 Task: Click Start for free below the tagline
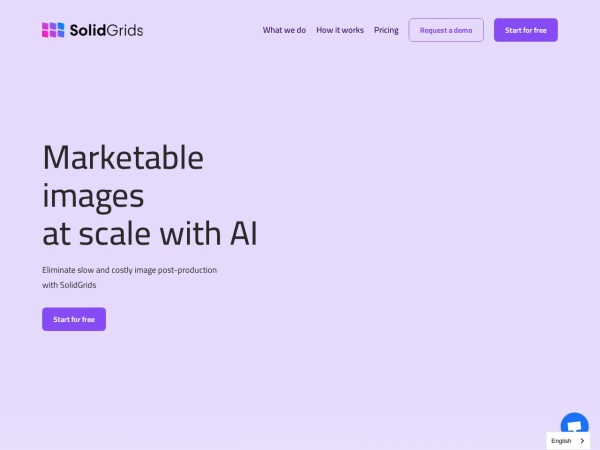coord(74,319)
